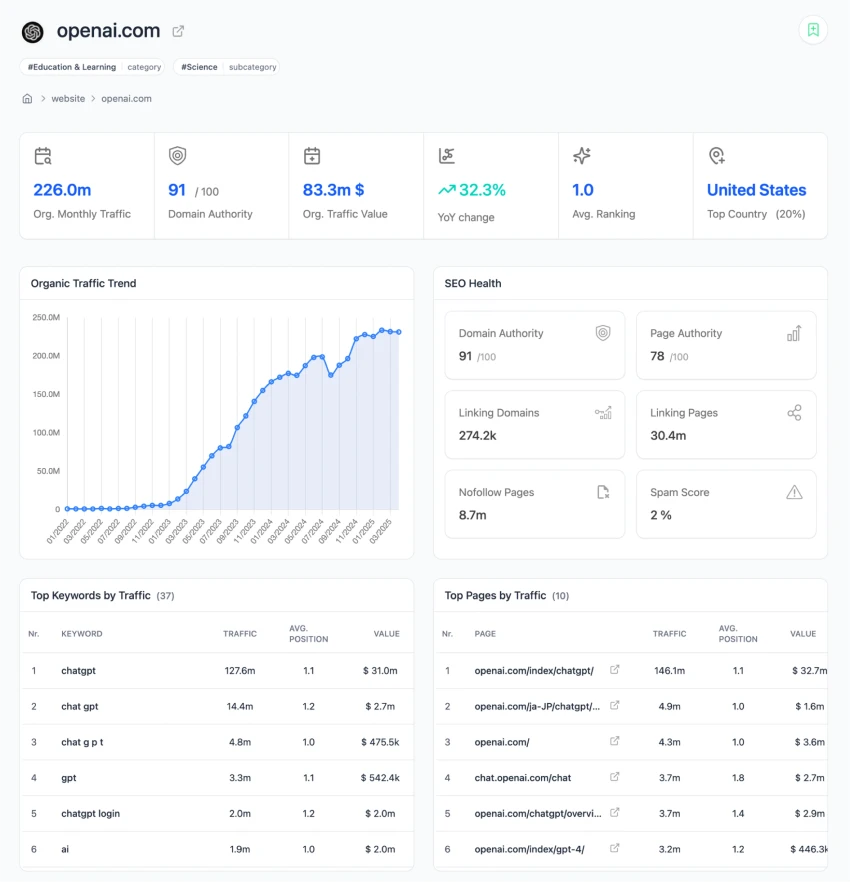Click the Spam Score warning triangle icon
This screenshot has height=882, width=850.
(794, 492)
